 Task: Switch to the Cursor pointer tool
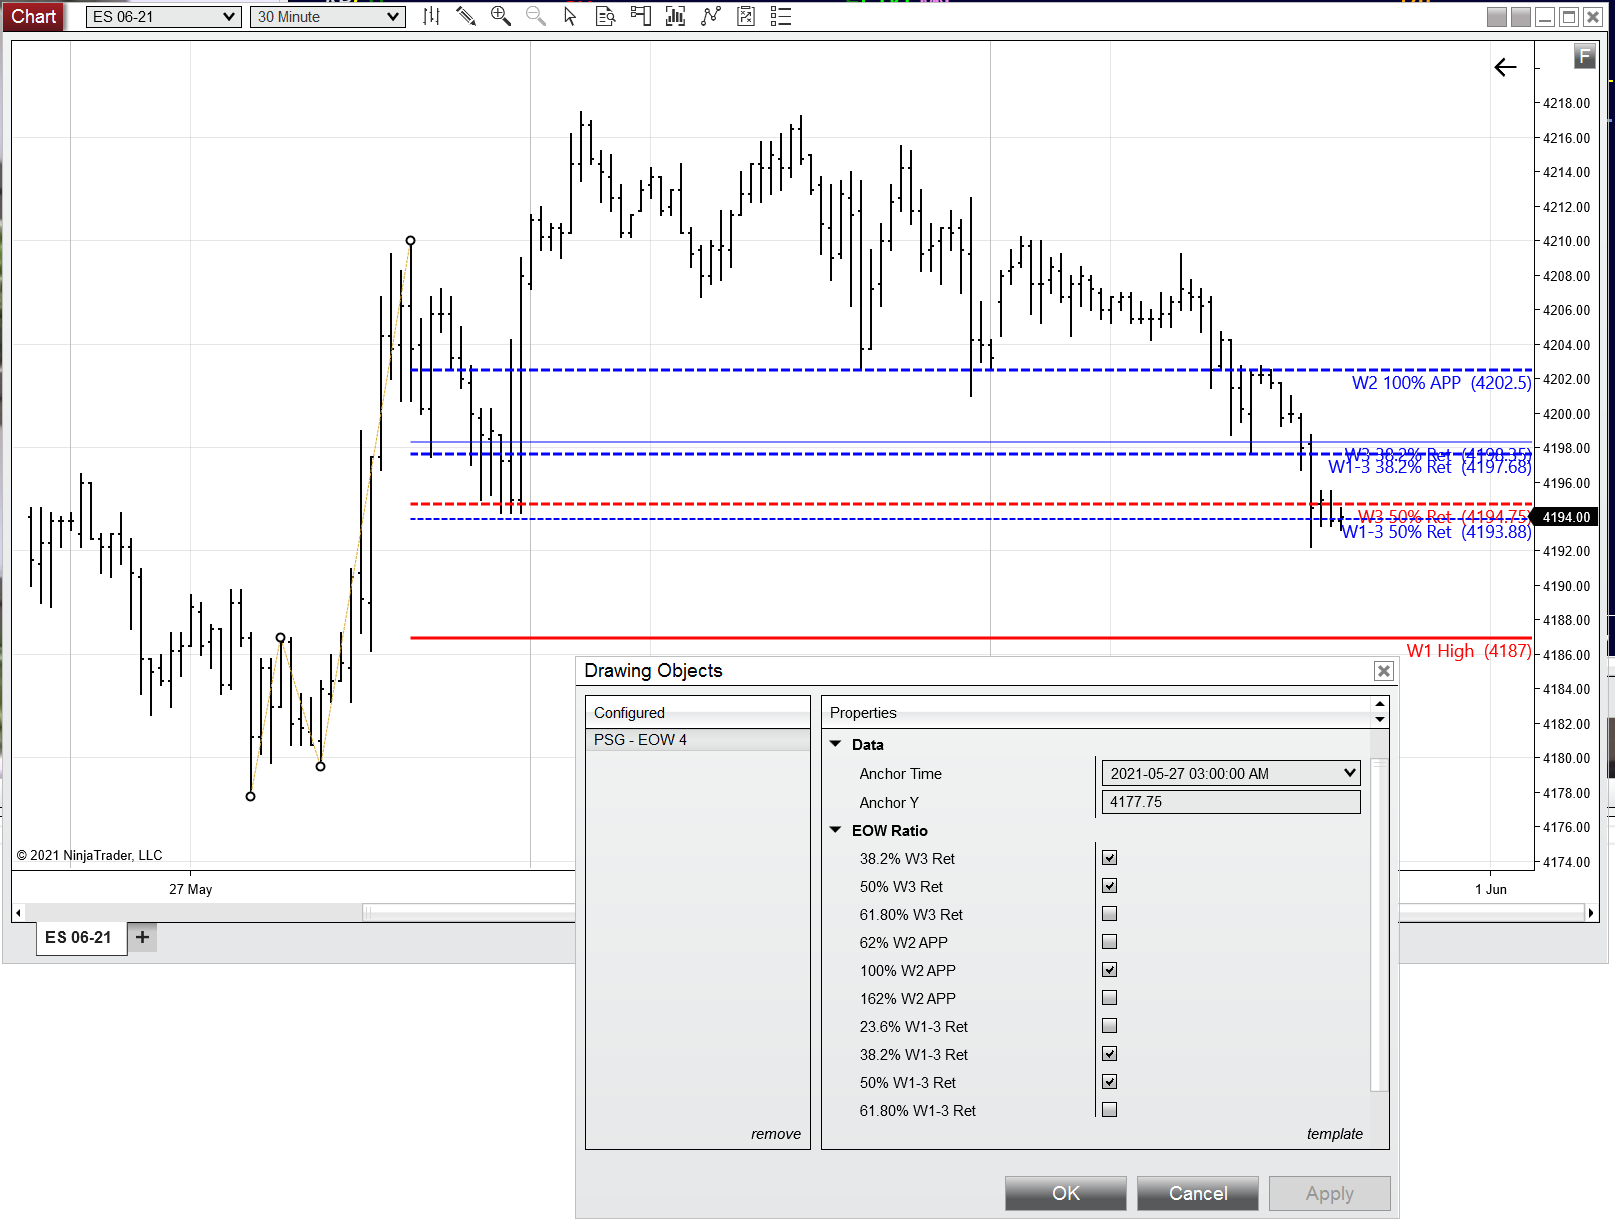coord(571,16)
